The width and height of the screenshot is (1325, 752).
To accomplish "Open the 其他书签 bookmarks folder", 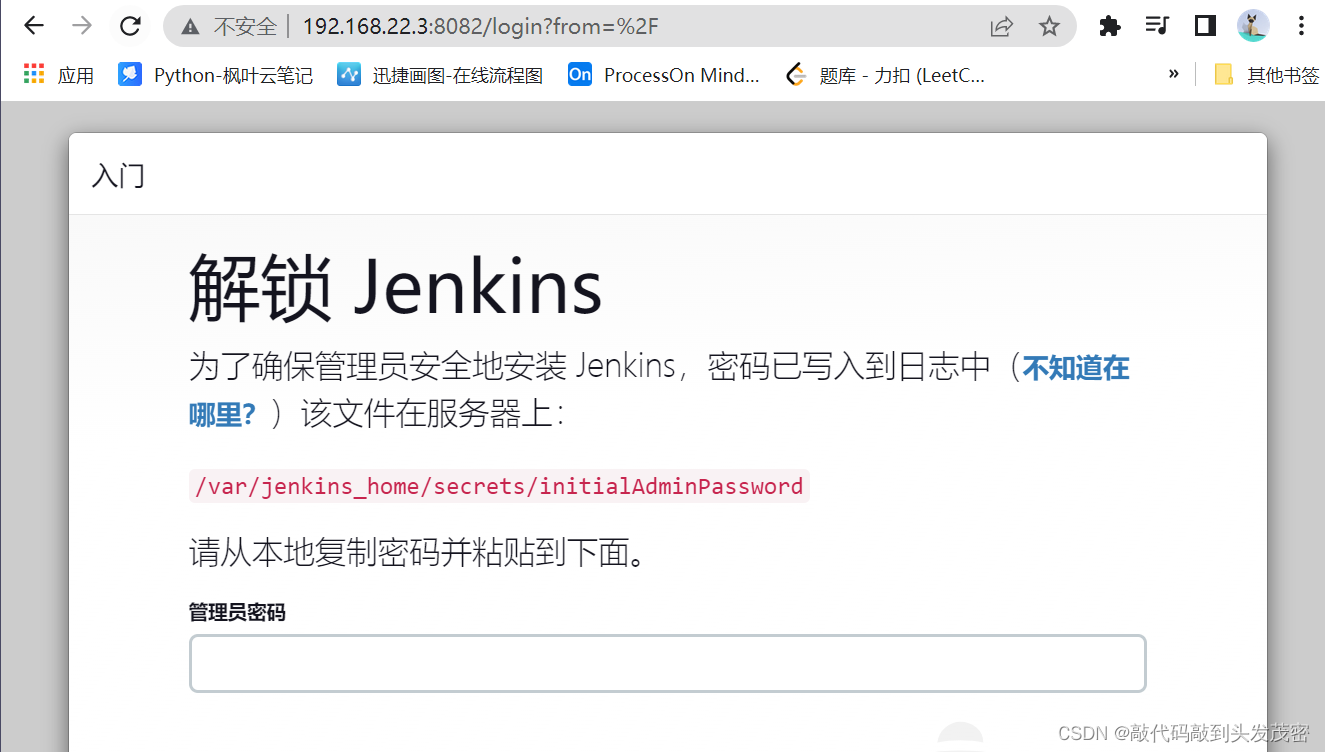I will [1267, 75].
